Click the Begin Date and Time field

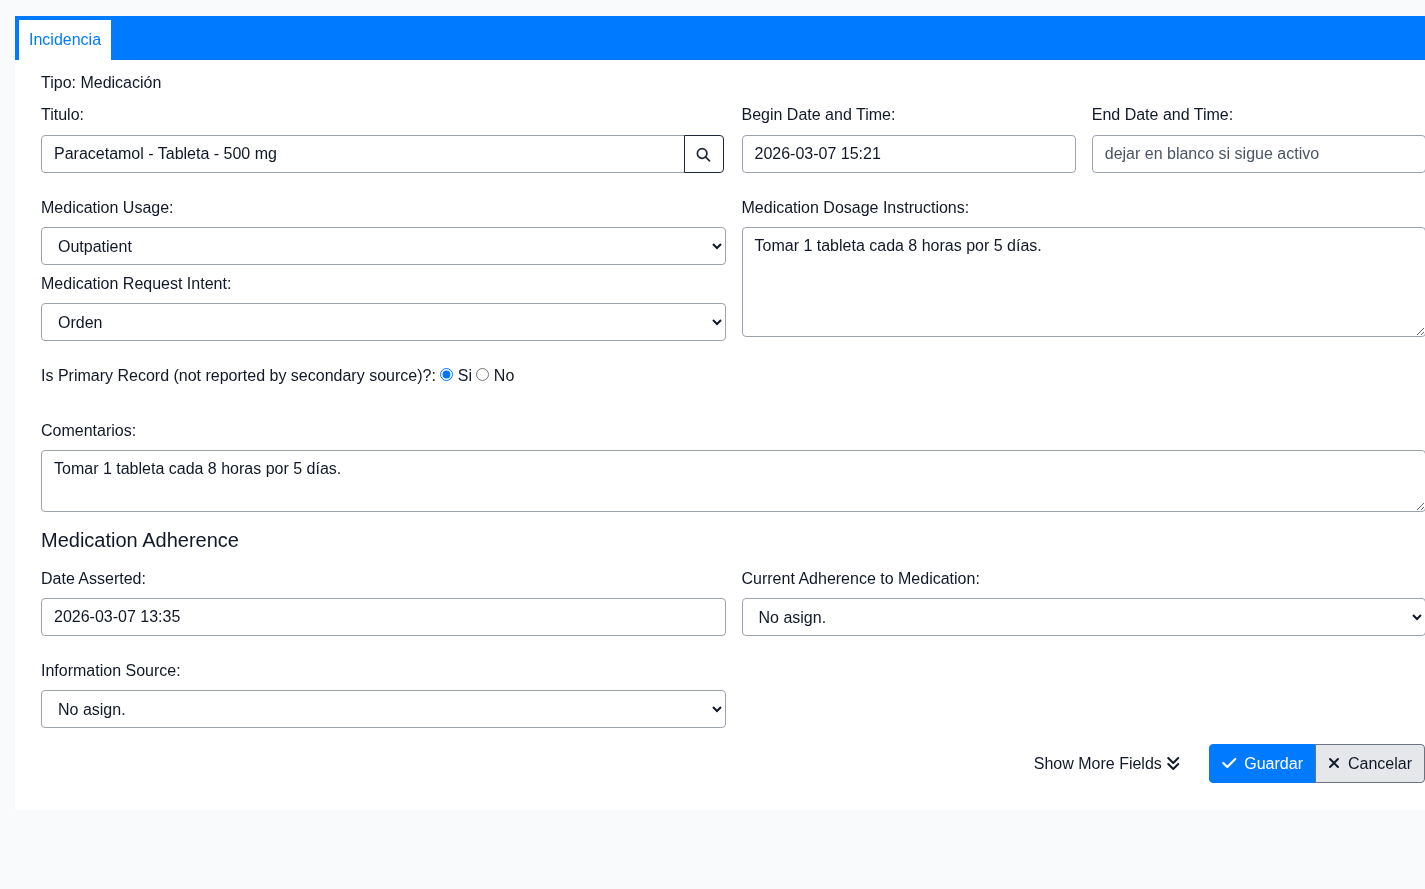[908, 154]
